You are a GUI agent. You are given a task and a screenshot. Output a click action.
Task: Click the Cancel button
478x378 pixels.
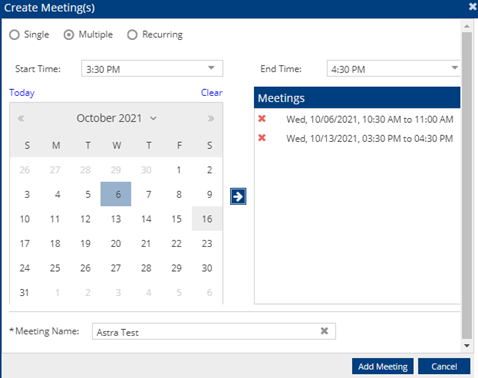tap(444, 366)
